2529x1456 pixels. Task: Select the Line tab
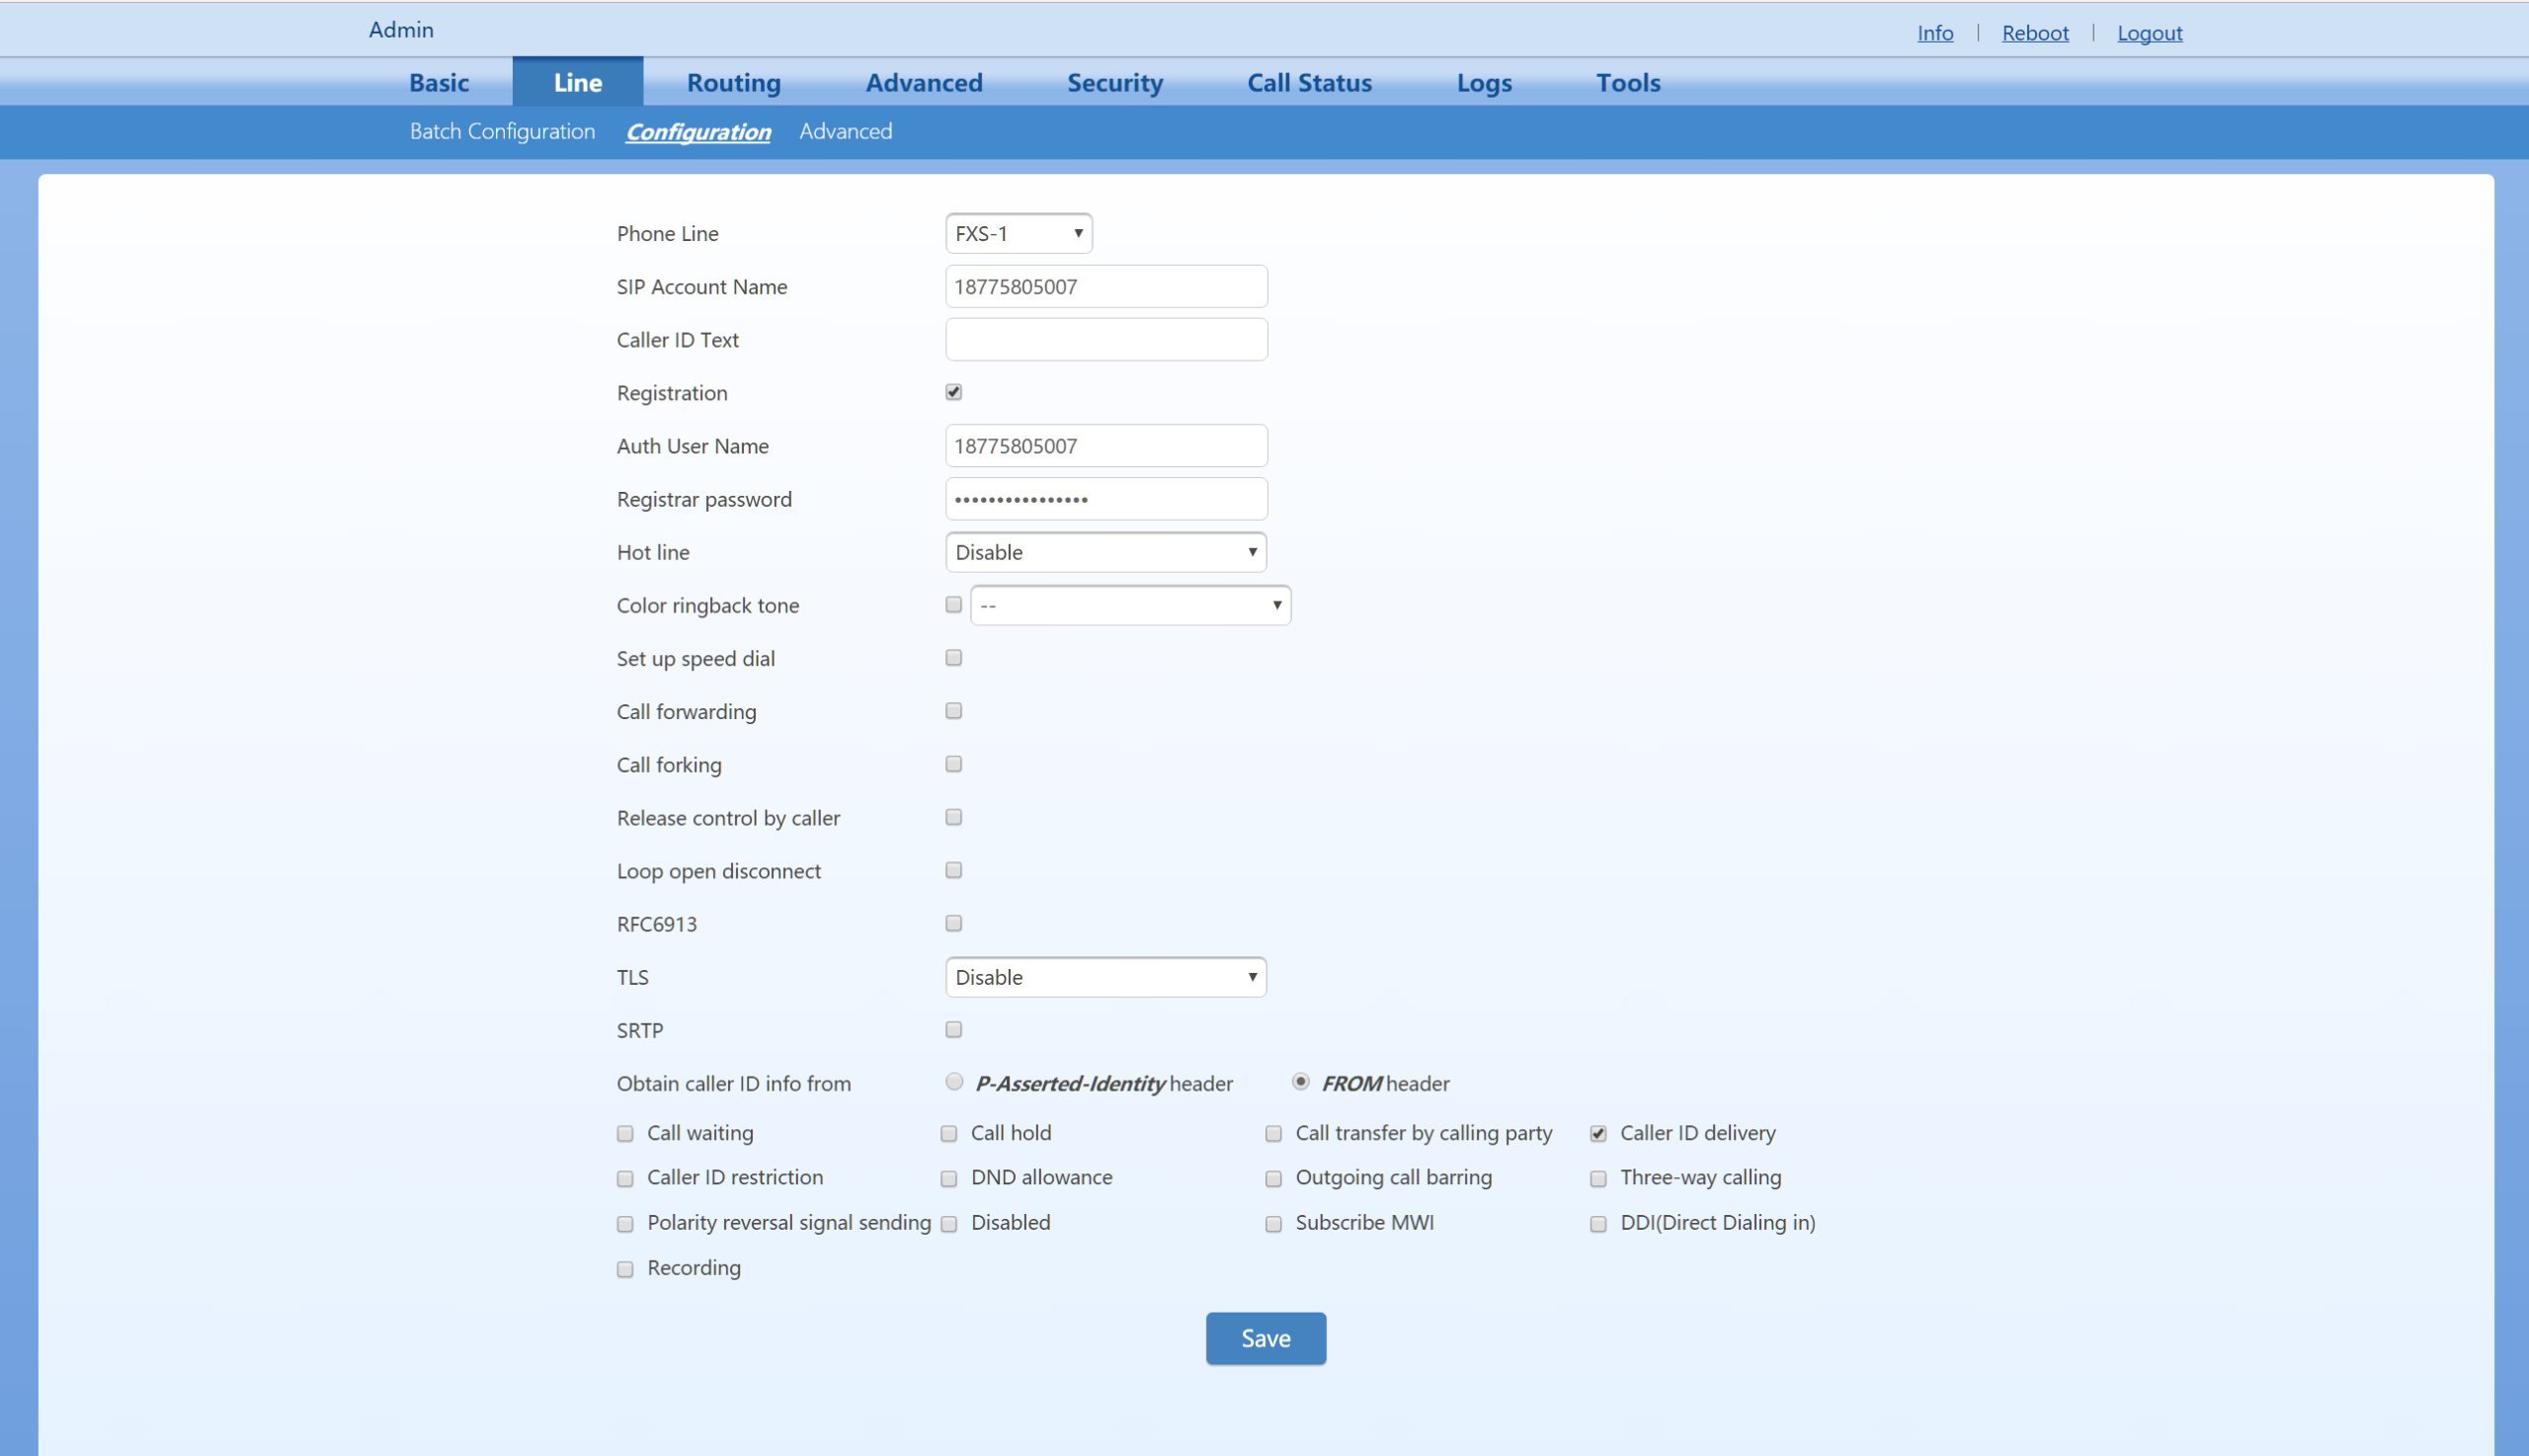[x=578, y=82]
